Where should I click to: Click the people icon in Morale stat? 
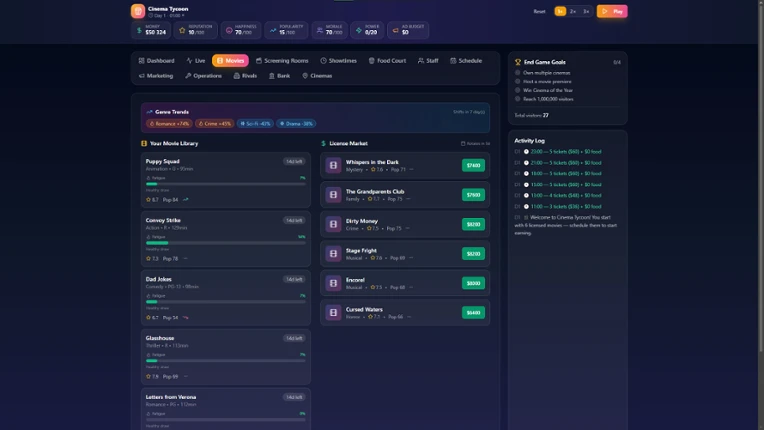[320, 30]
